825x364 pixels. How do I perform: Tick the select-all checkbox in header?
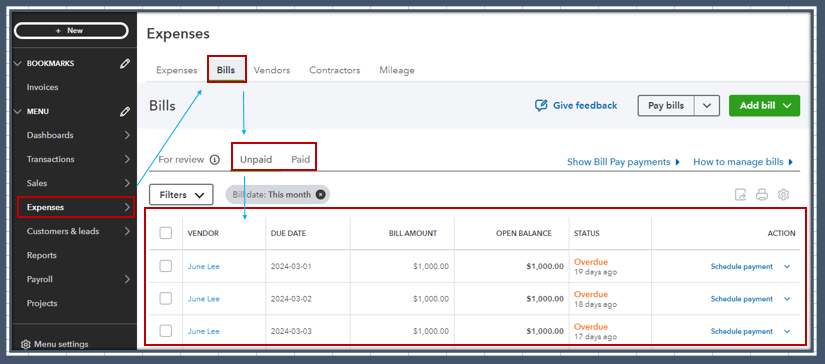pos(166,233)
